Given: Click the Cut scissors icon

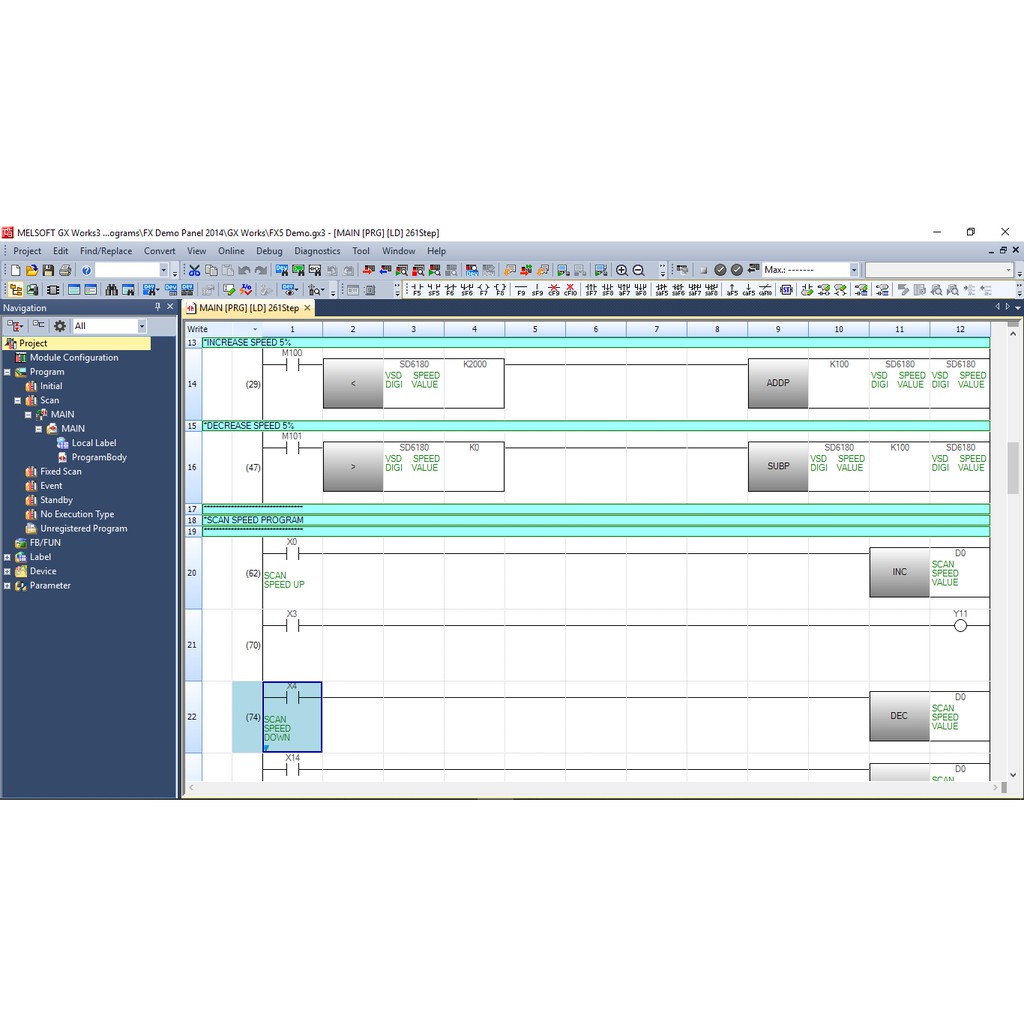Looking at the screenshot, I should tap(195, 270).
